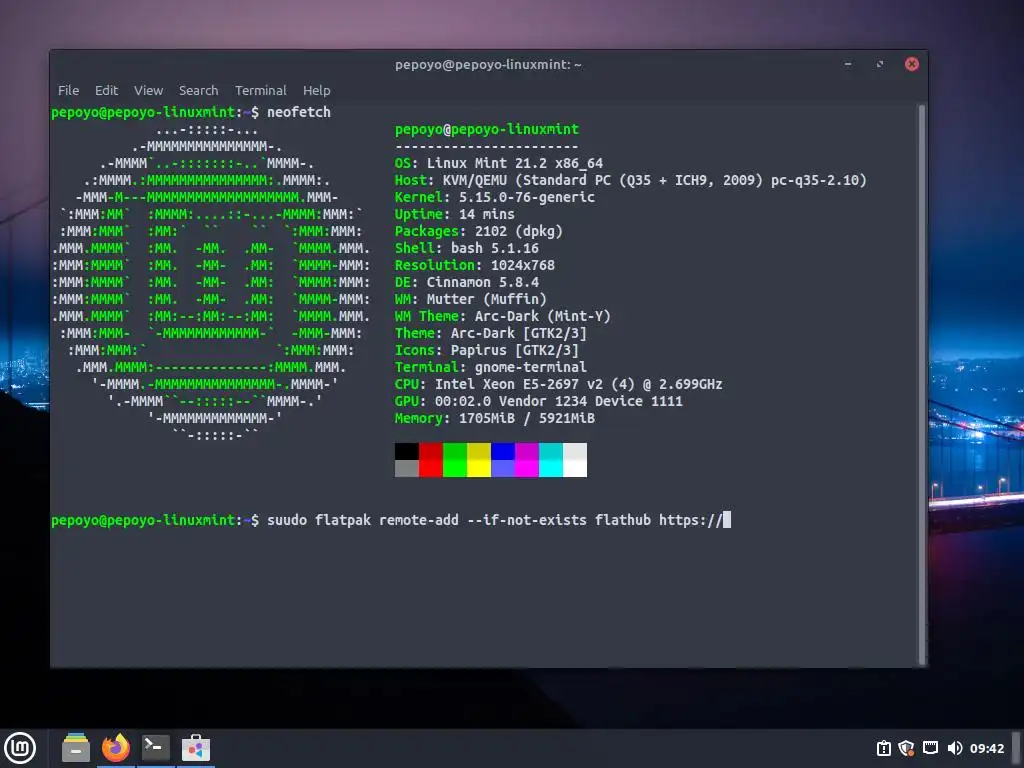Minimize the terminal window
1024x768 pixels.
click(848, 64)
